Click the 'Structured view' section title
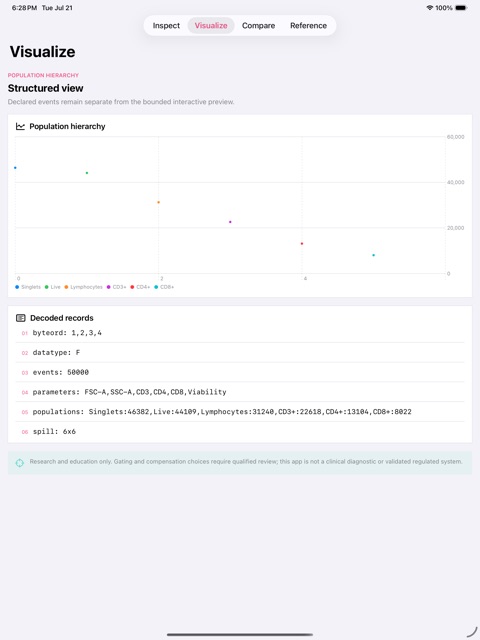 tap(45, 88)
